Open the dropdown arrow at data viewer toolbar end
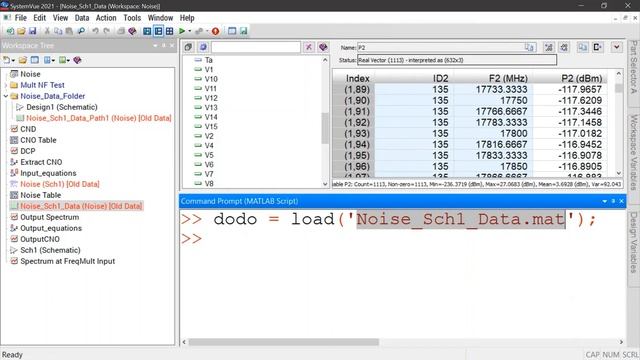This screenshot has width=640, height=360. (616, 47)
